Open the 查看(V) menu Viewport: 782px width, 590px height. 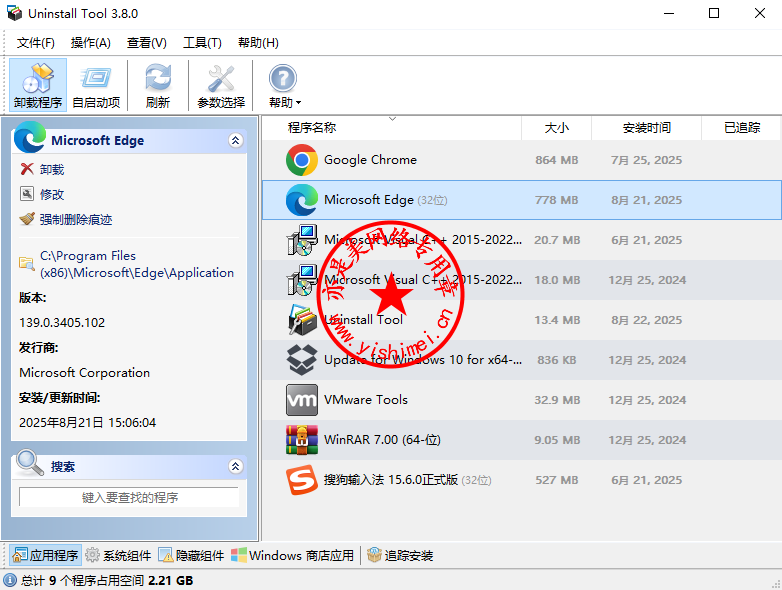[x=147, y=43]
